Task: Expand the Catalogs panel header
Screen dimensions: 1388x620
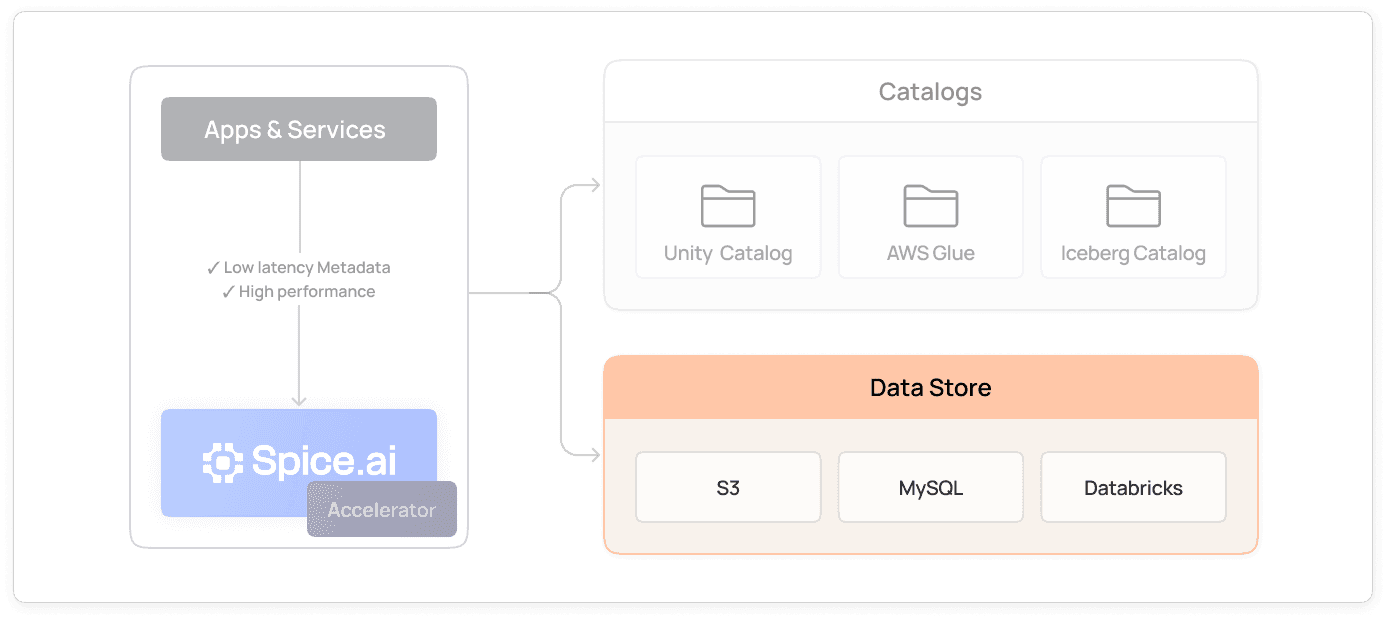Action: 930,91
